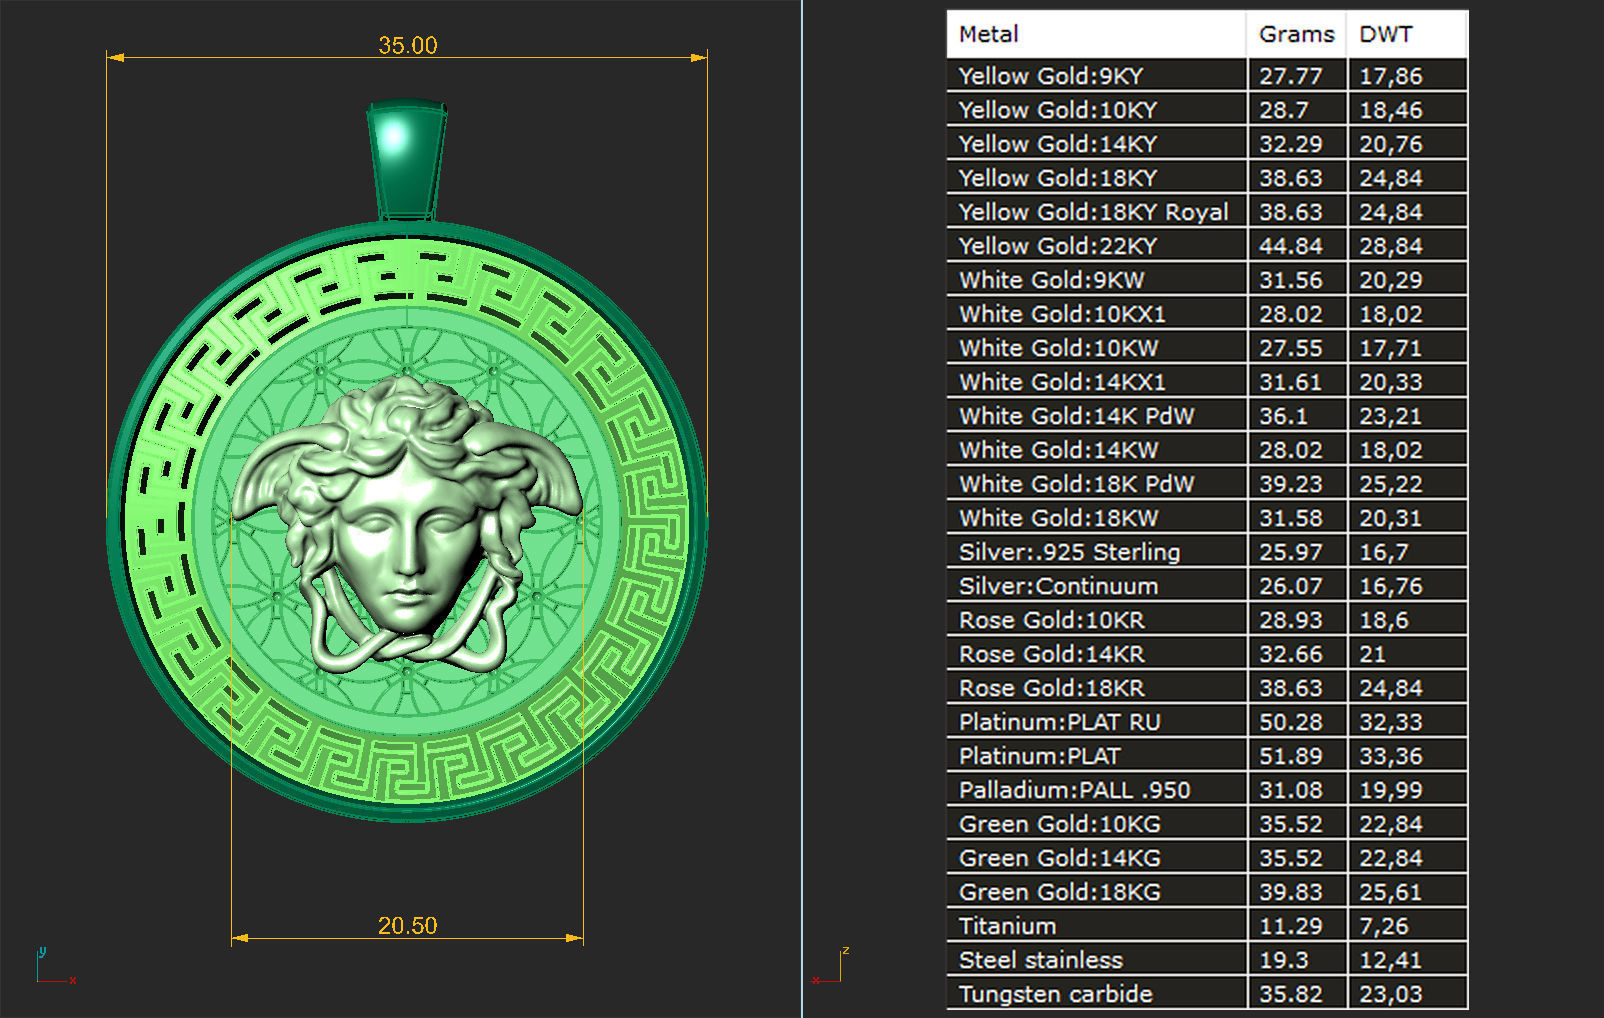Select the Yellow Gold:9KY row
Viewport: 1604px width, 1018px height.
[x=1207, y=76]
